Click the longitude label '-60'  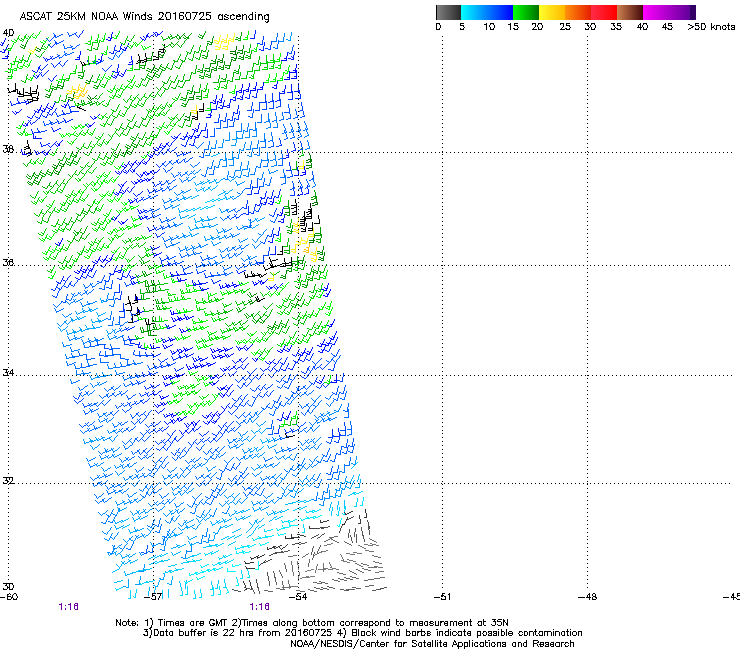coord(9,597)
